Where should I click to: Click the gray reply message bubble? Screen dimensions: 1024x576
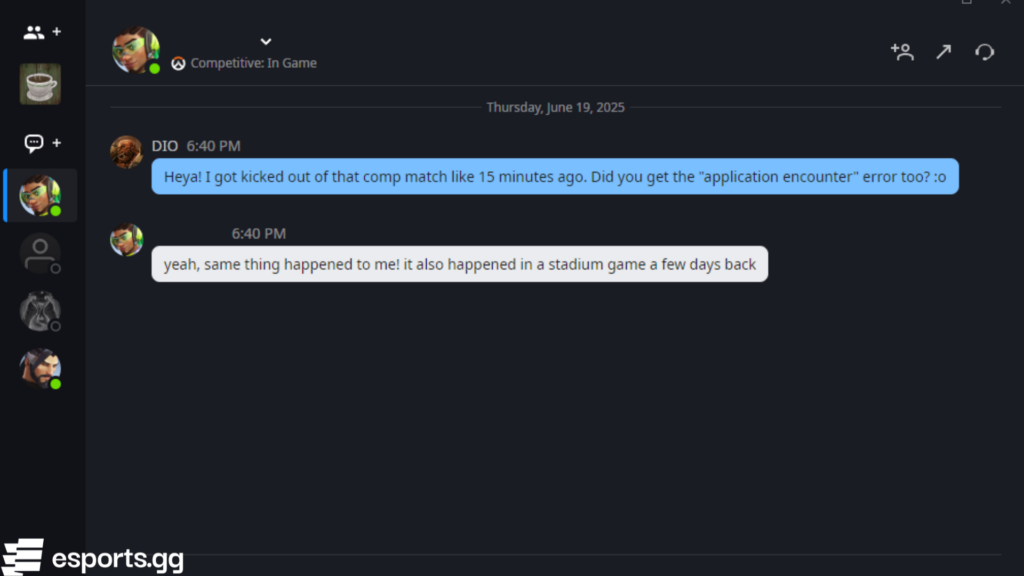point(459,264)
